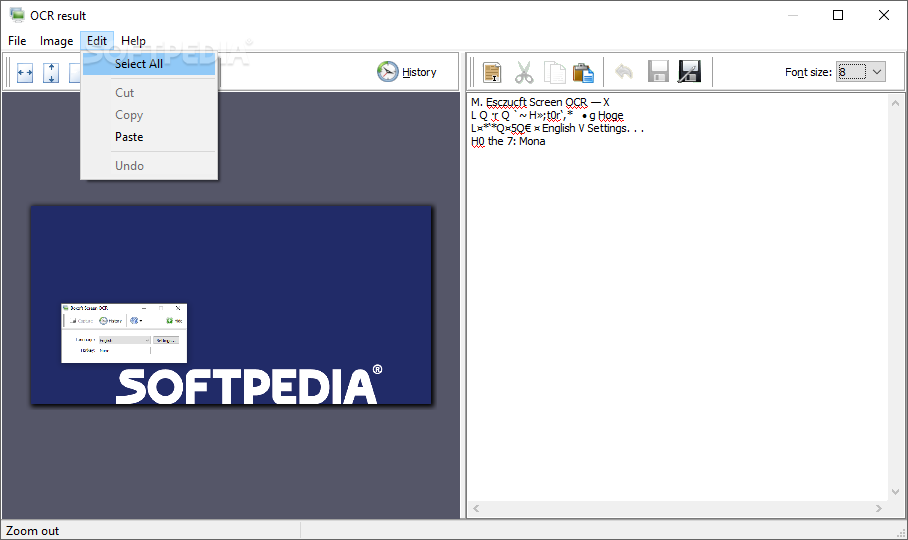Click the undo arrow icon
Screen dimensions: 908x540
[x=624, y=72]
